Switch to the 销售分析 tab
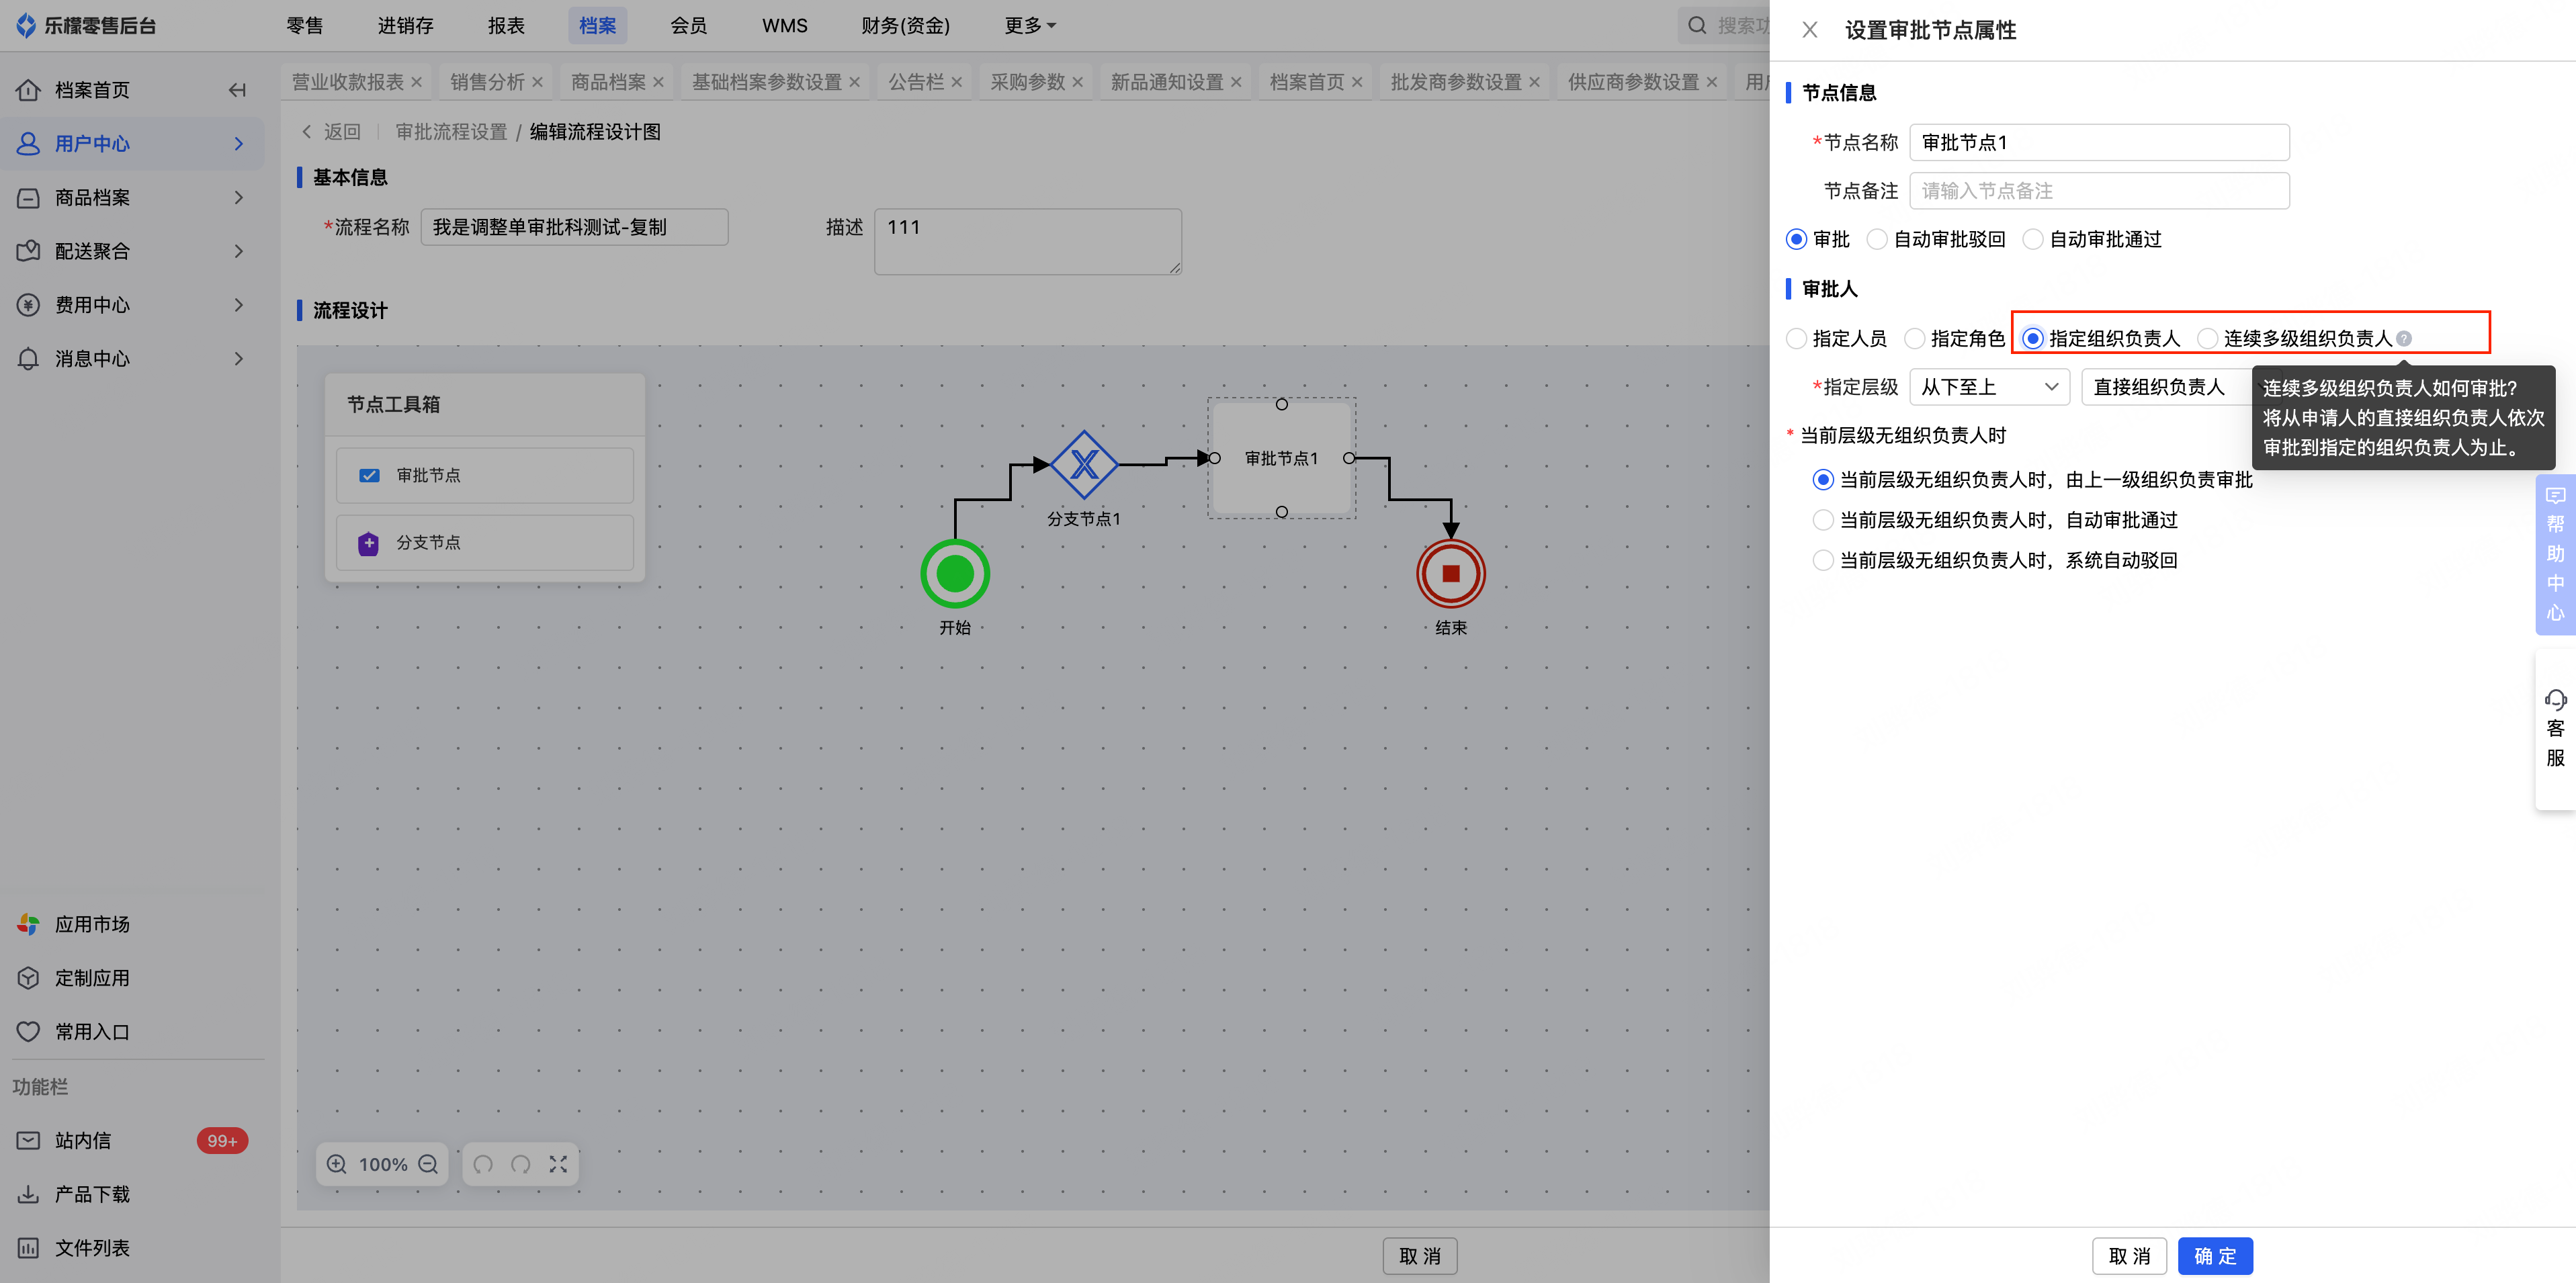This screenshot has height=1283, width=2576. 487,82
